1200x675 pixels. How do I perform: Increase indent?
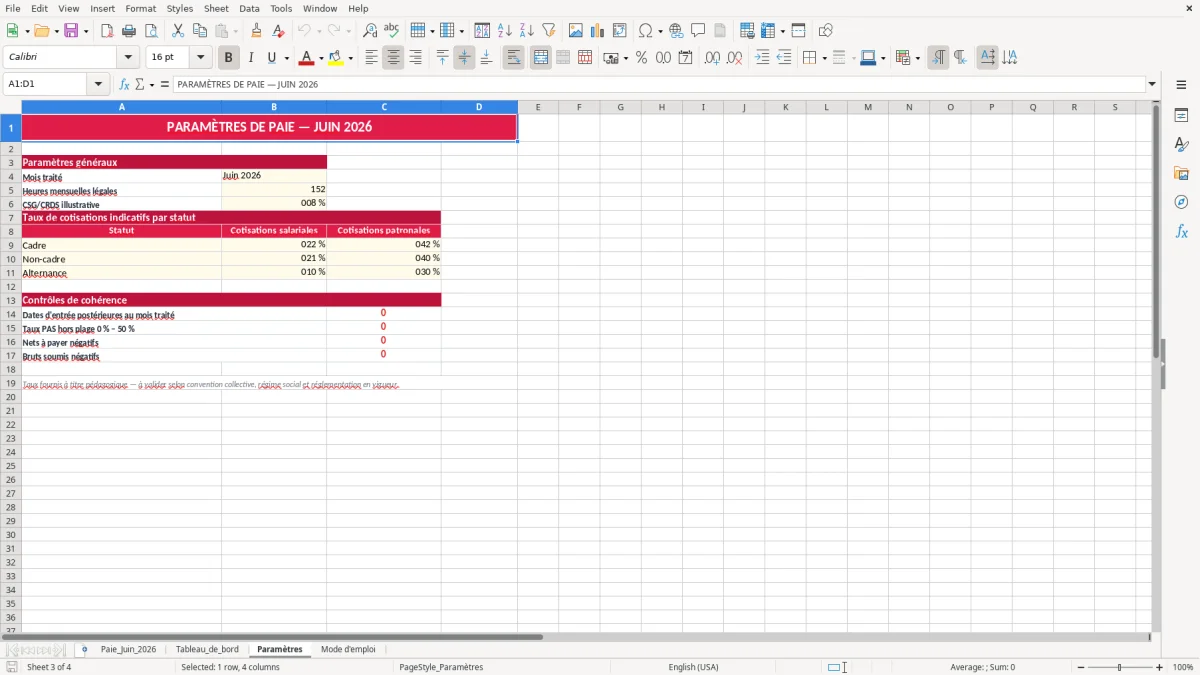[762, 58]
